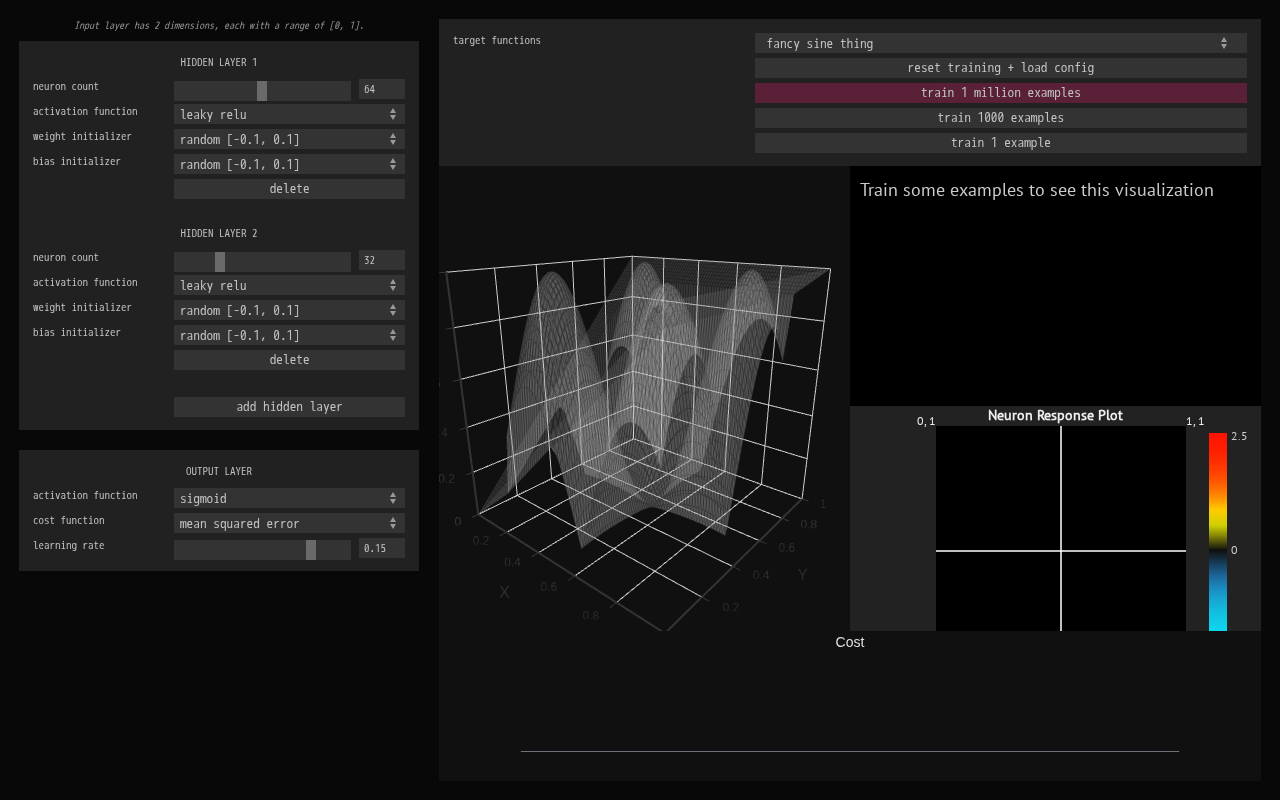Open output layer sigmoid activation dropdown
Screen dimensions: 1280x800
tap(289, 498)
